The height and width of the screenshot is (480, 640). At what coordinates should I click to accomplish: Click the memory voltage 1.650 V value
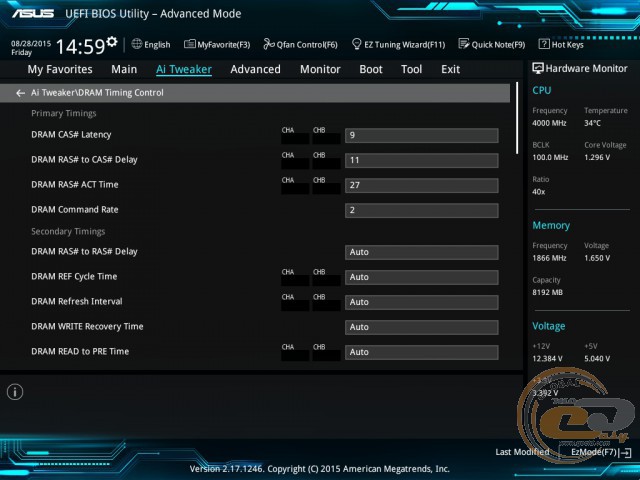click(x=597, y=258)
